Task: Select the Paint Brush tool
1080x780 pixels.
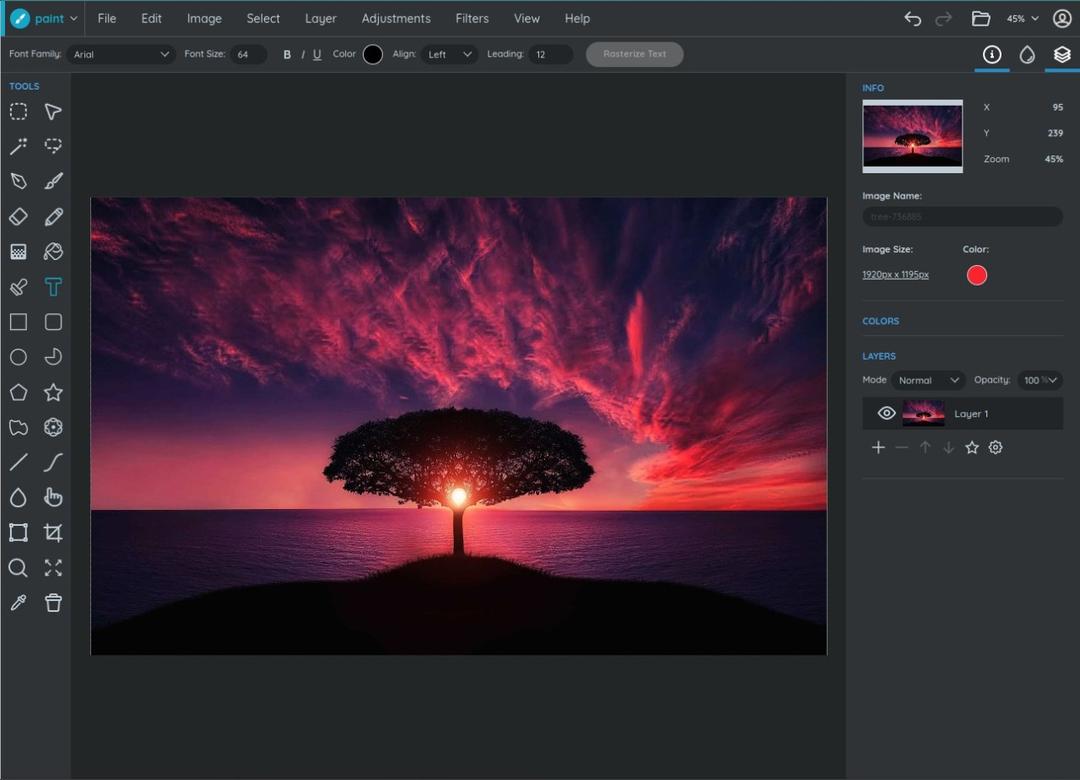Action: 53,181
